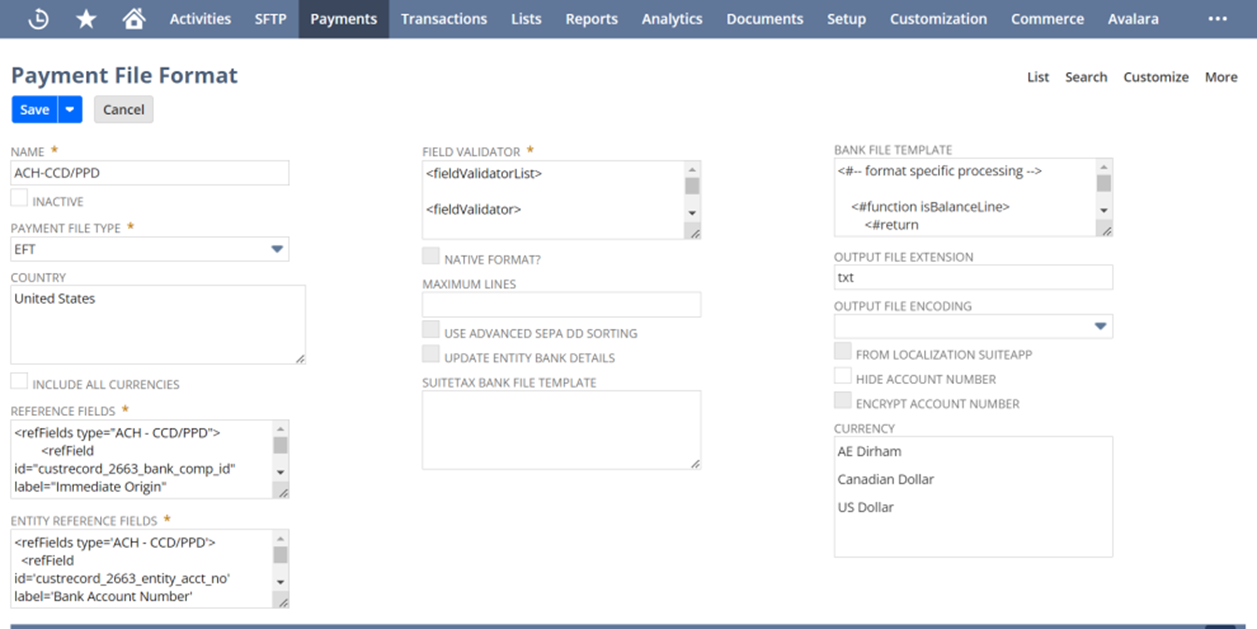Open recent records via the clock icon

tap(38, 17)
